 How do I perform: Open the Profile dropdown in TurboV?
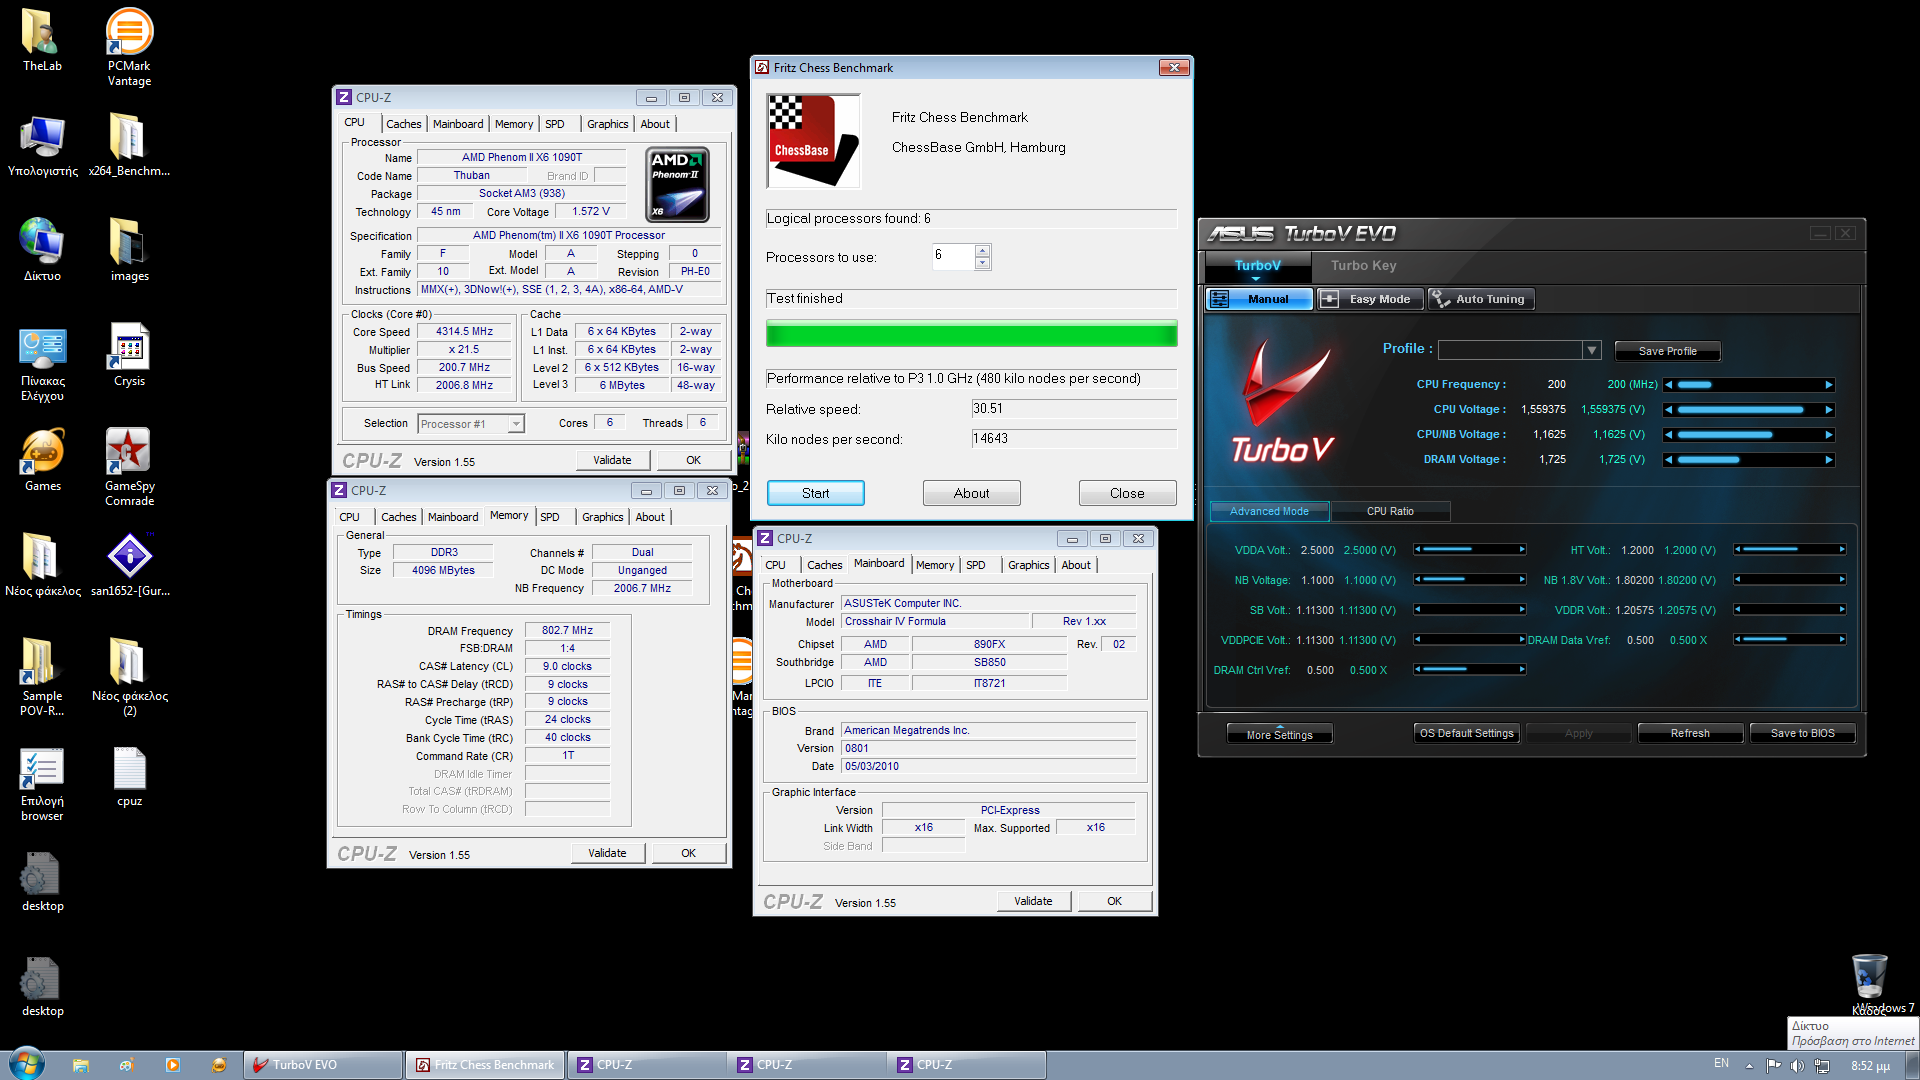[1591, 350]
